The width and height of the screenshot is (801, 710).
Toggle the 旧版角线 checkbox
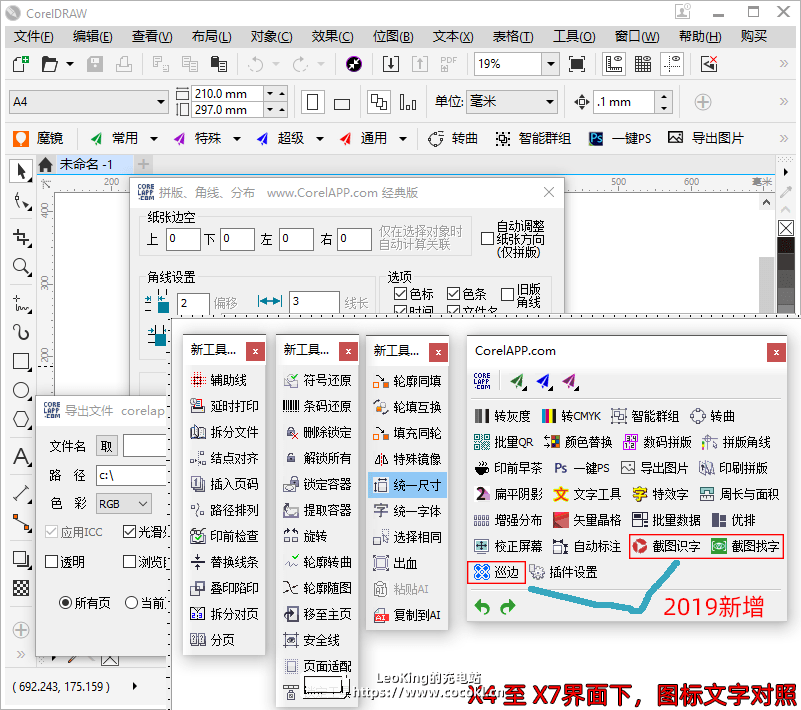(x=507, y=295)
